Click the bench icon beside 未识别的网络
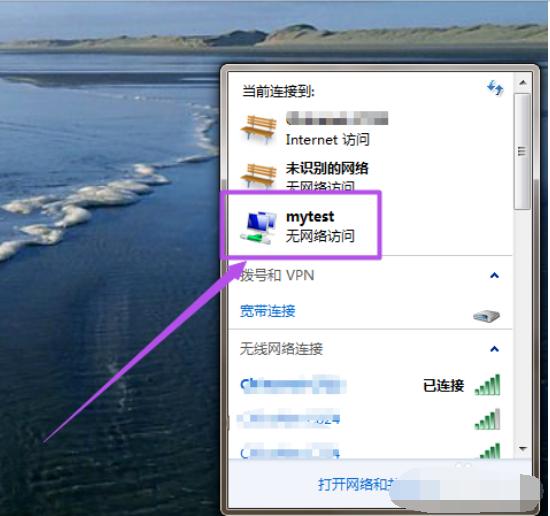 [259, 176]
